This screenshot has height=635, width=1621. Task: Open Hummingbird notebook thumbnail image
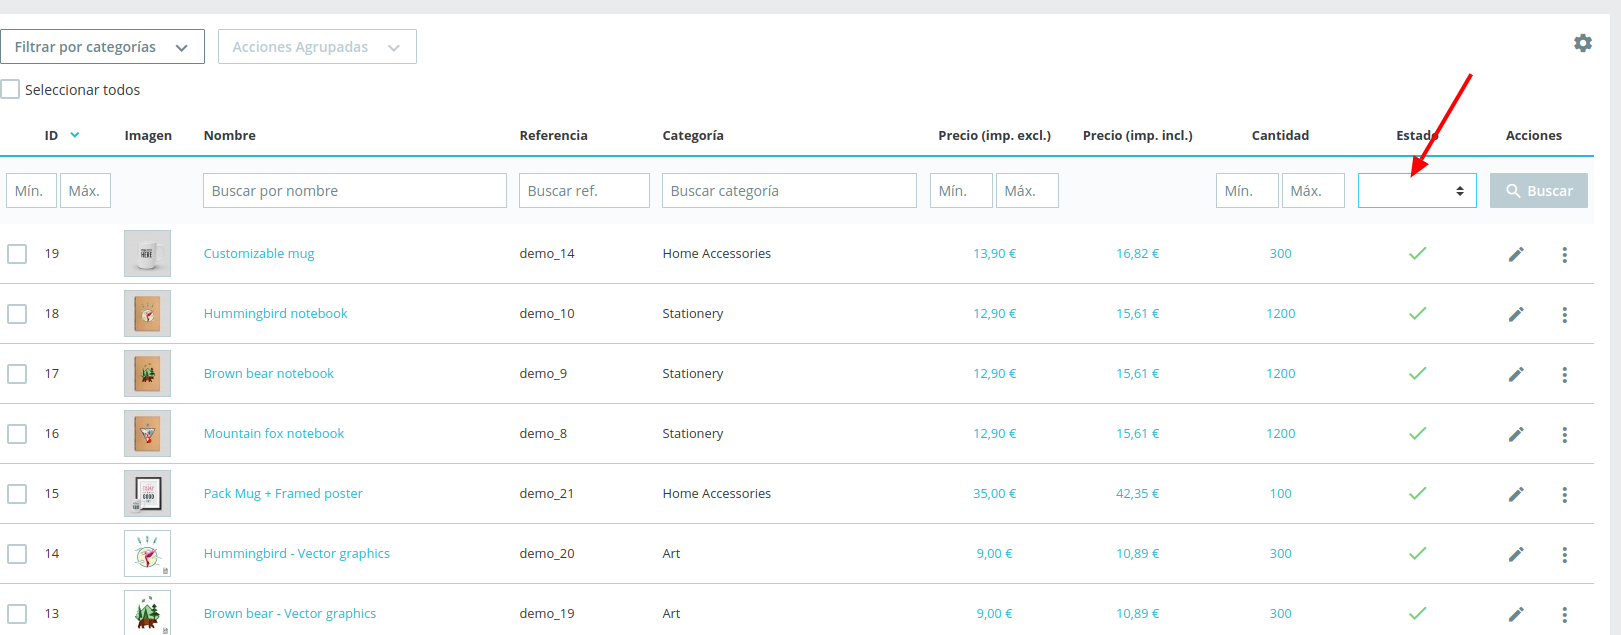147,313
